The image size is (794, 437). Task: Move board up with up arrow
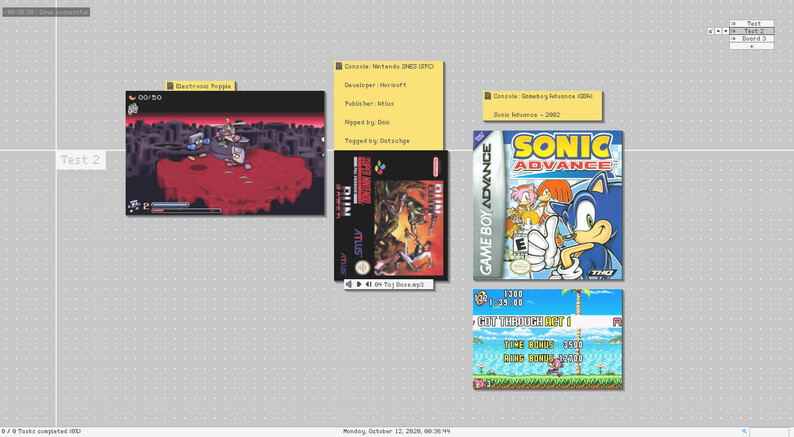[717, 31]
